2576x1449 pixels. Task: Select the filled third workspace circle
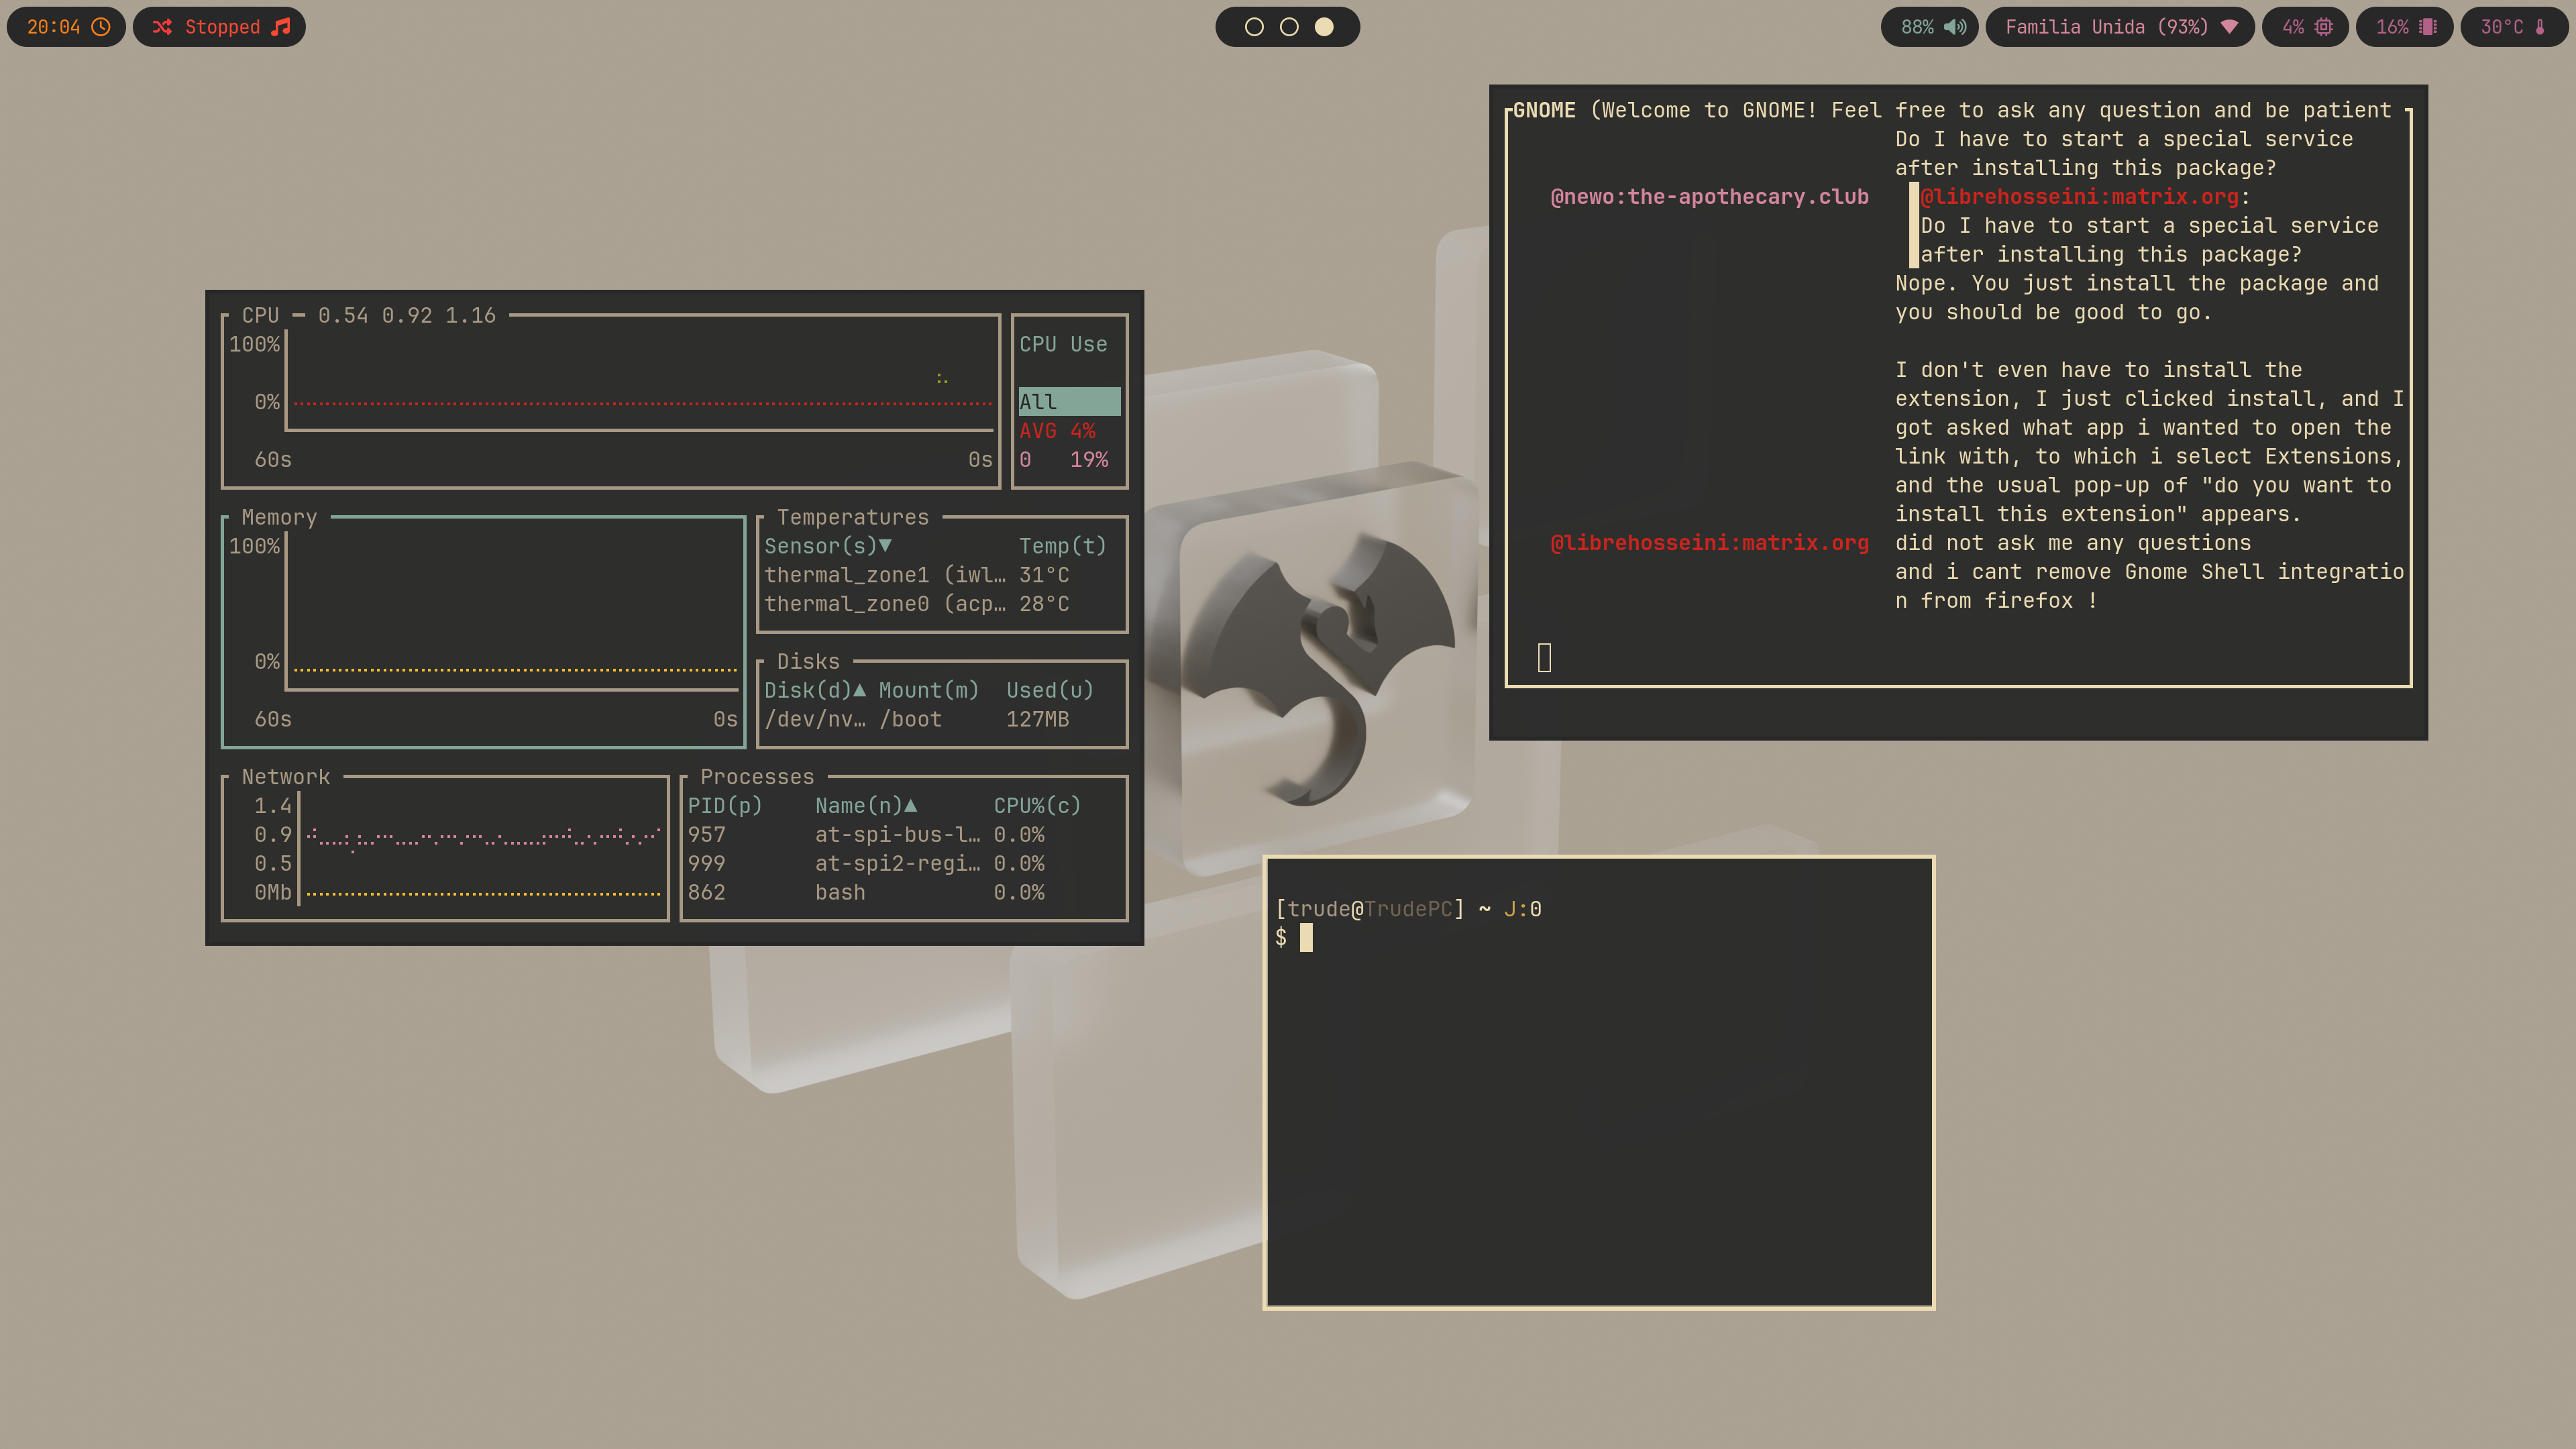[1324, 27]
